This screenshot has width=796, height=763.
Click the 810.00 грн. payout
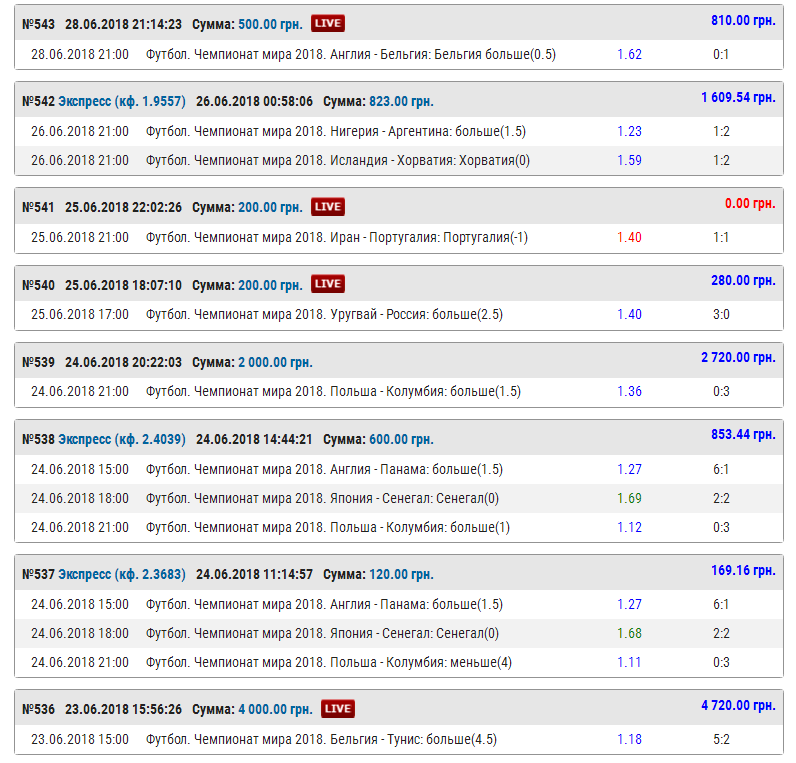(x=743, y=20)
